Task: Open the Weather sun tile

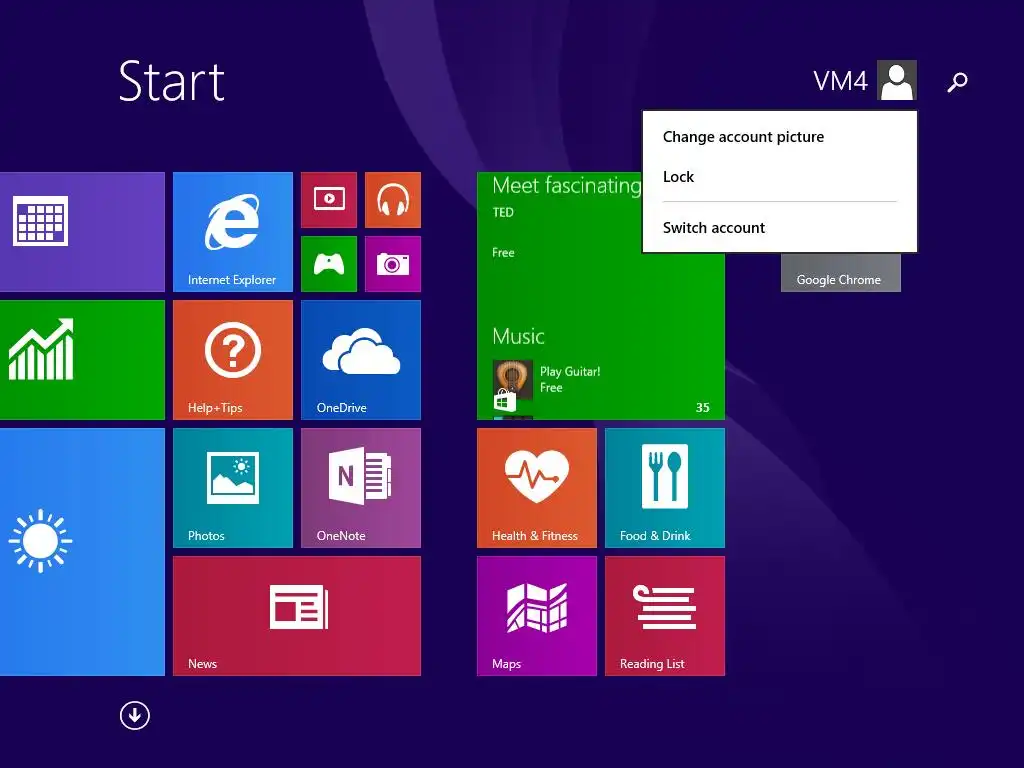Action: coord(82,552)
